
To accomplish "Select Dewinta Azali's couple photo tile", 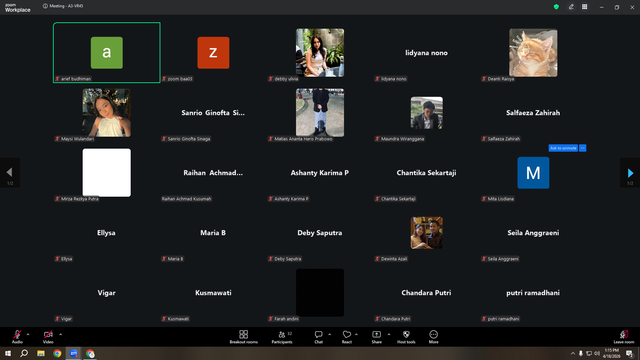I will [x=427, y=233].
